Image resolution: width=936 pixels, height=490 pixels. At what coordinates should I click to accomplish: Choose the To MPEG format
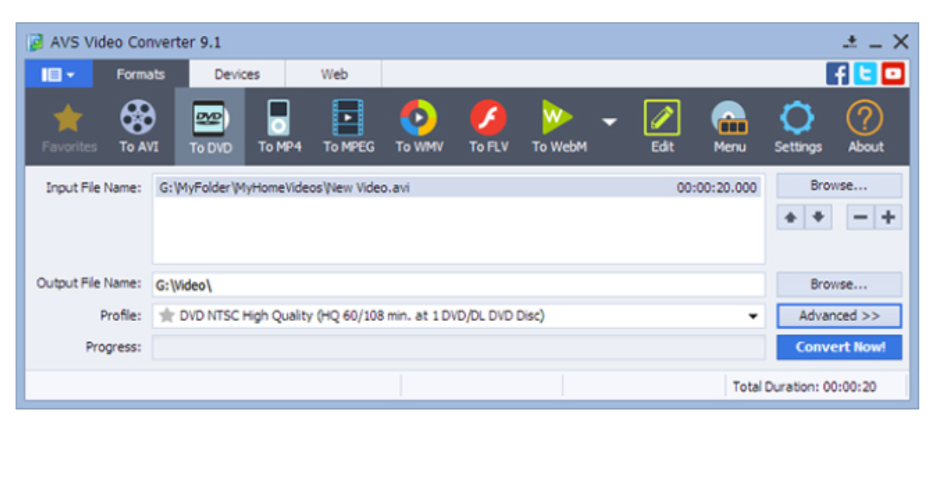pos(349,127)
